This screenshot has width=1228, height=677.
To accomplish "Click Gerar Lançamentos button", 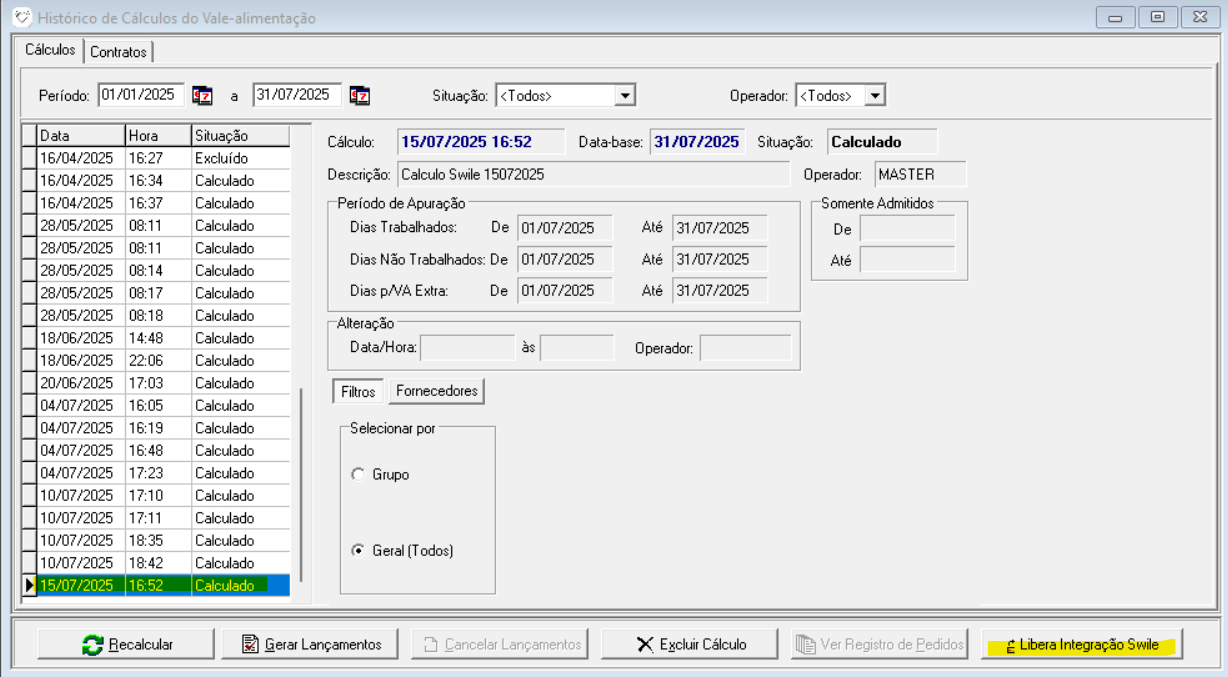I will point(310,644).
